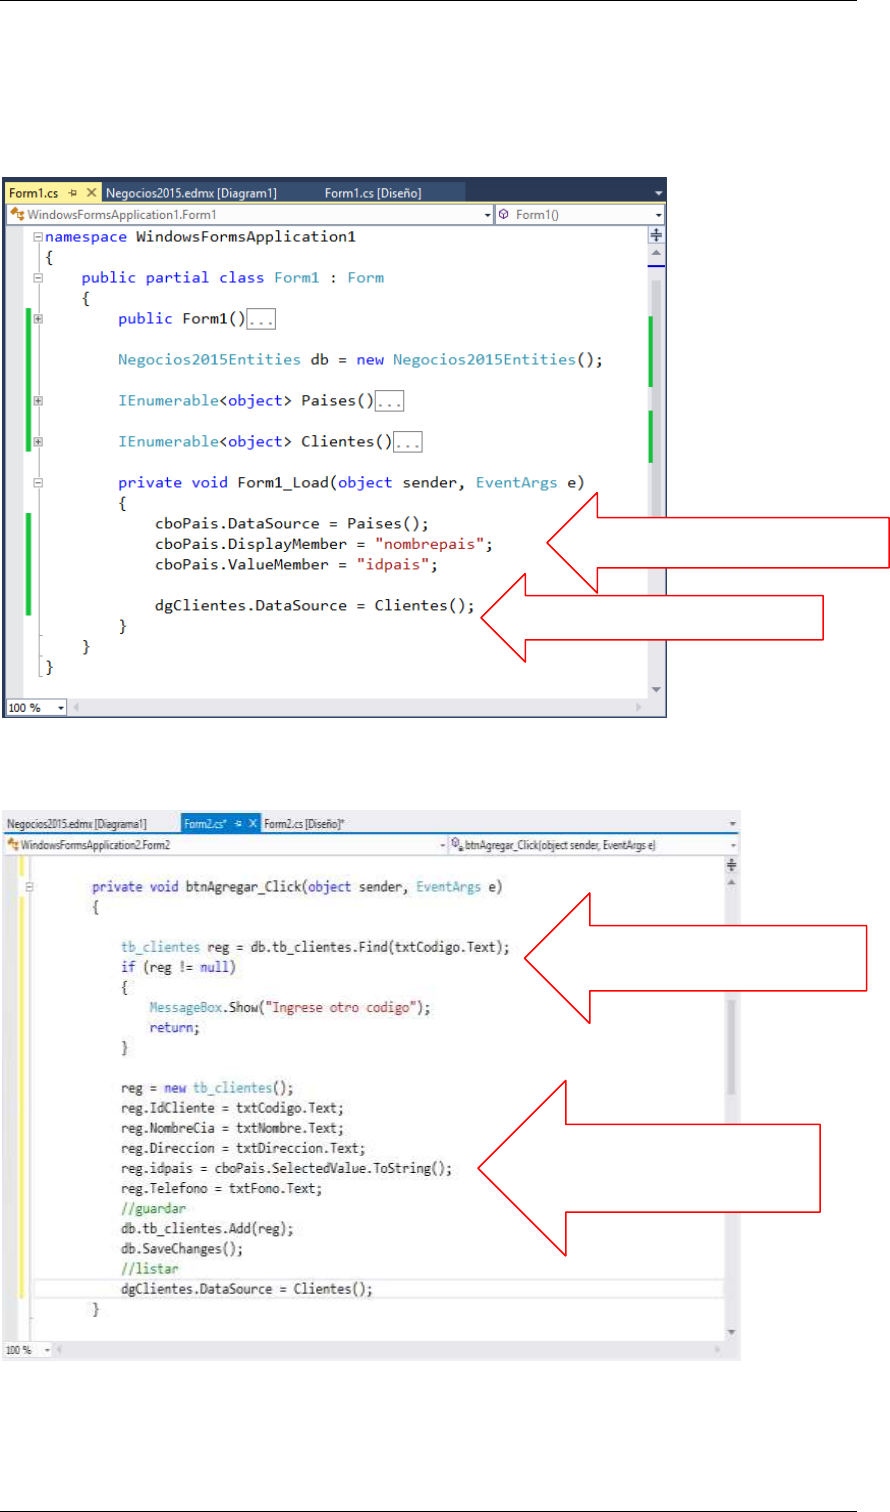This screenshot has width=890, height=1512.
Task: Click horizontal scroll left arrow in Form1.cs
Action: pos(76,707)
